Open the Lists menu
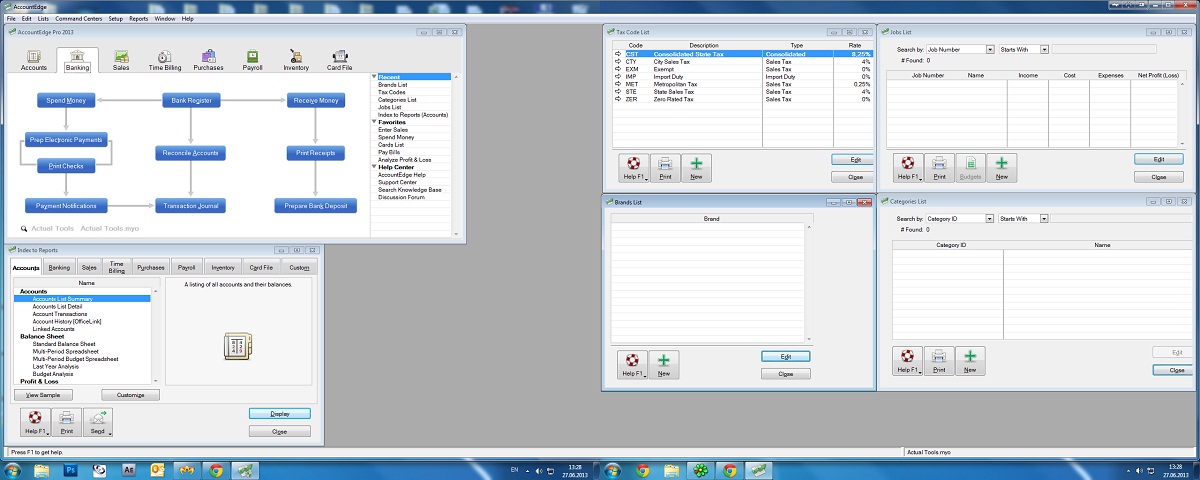1200x480 pixels. click(43, 19)
